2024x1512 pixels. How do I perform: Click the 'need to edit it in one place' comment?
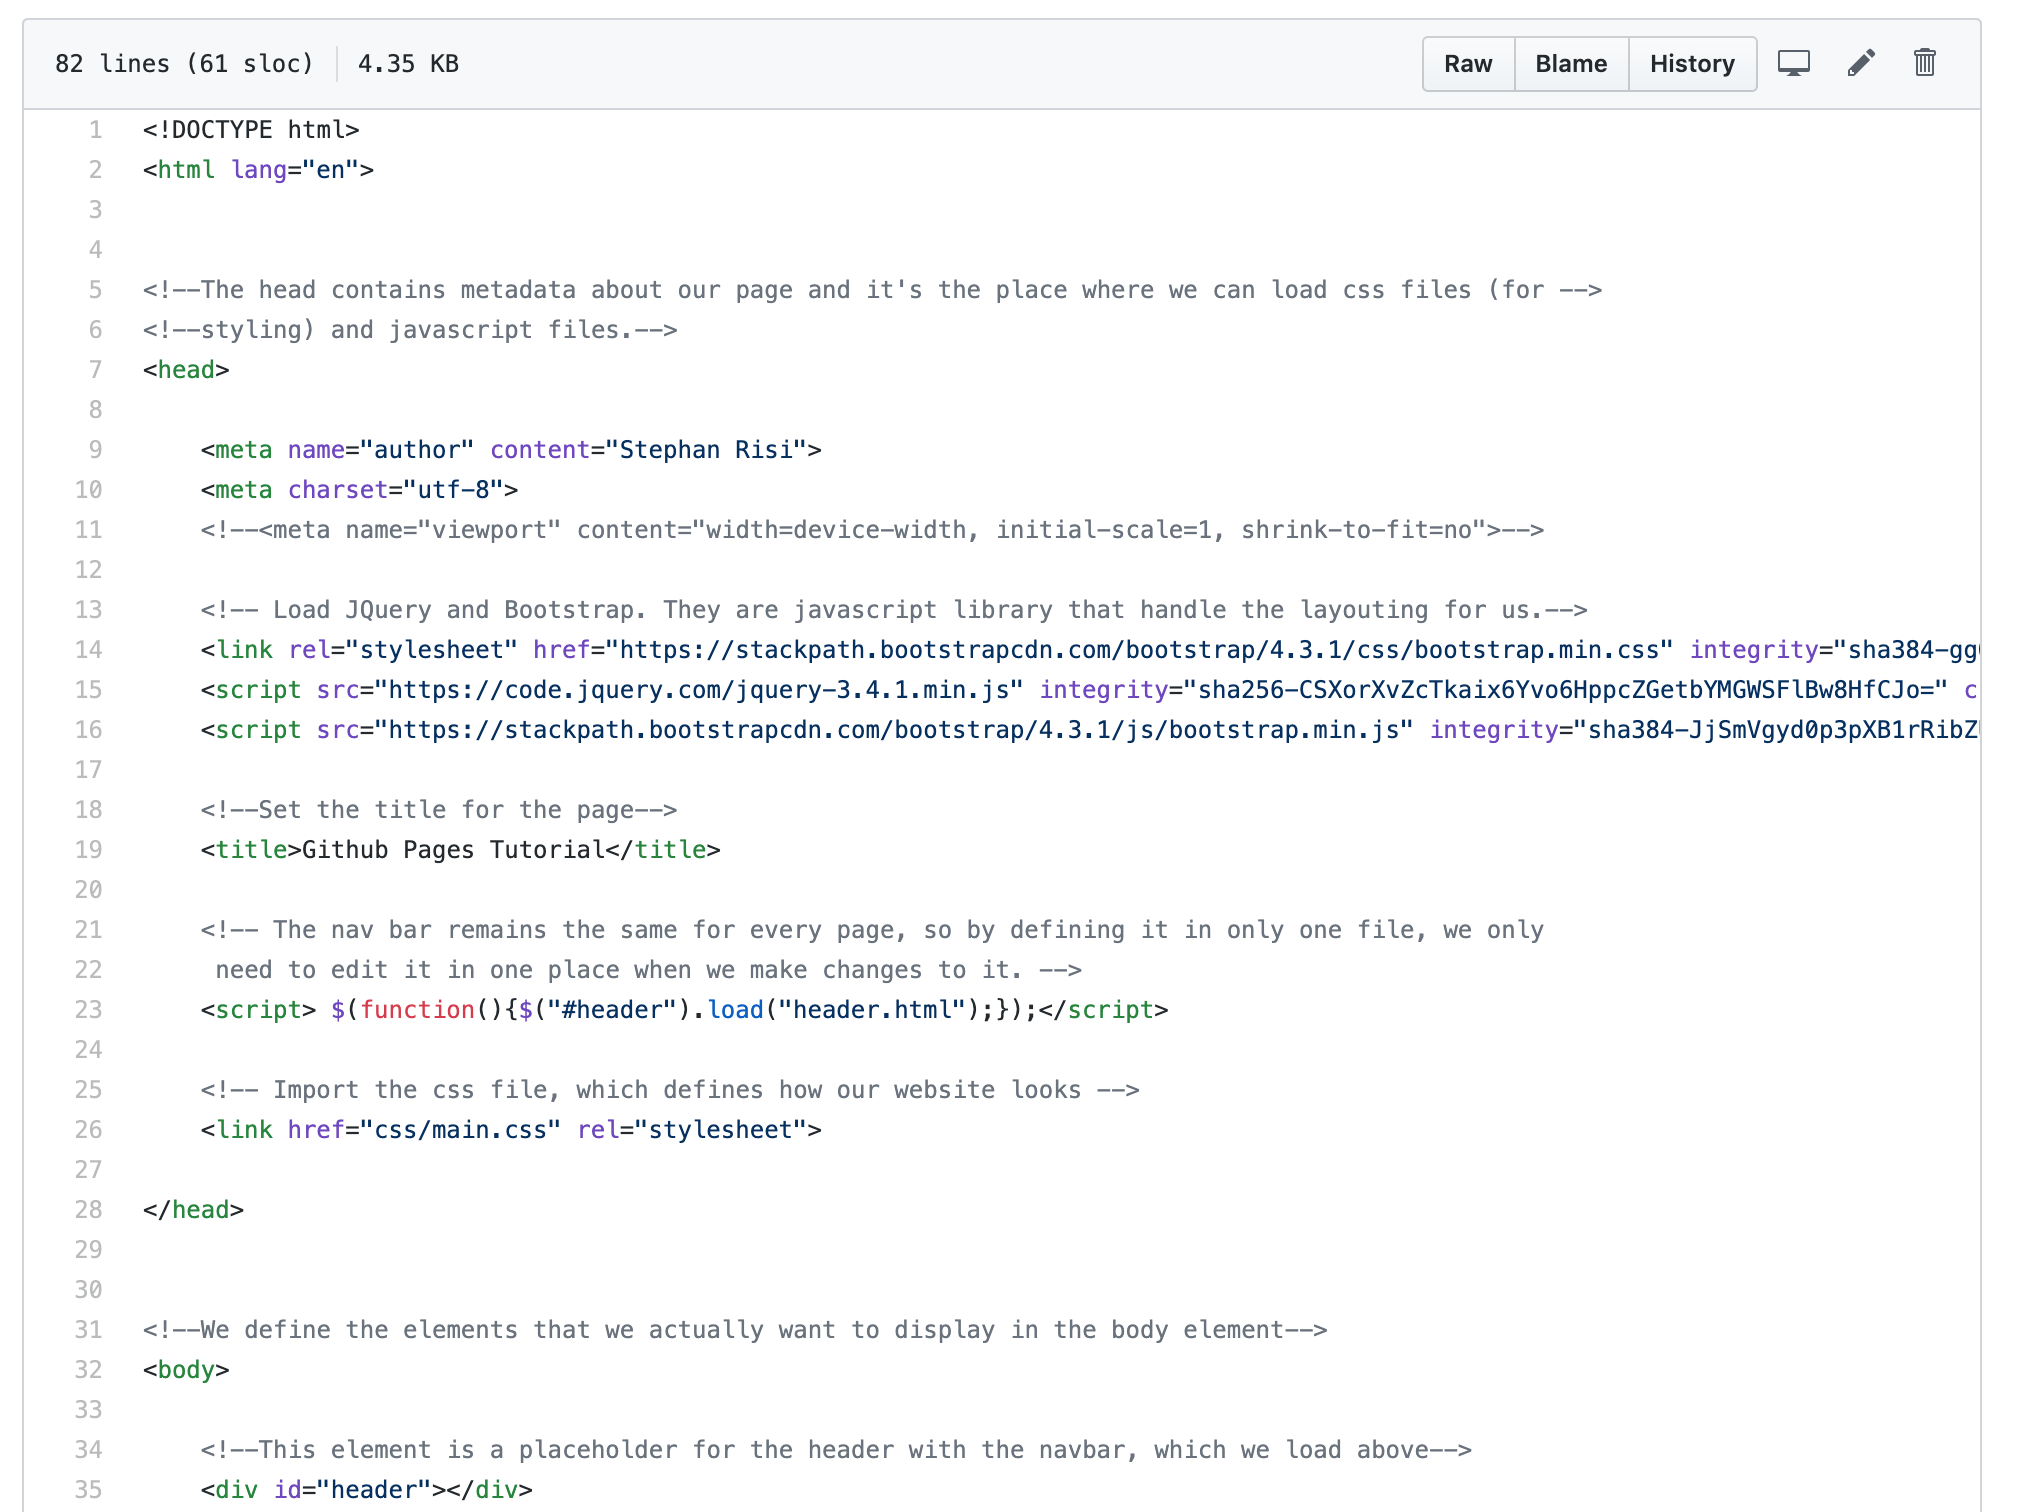point(648,970)
